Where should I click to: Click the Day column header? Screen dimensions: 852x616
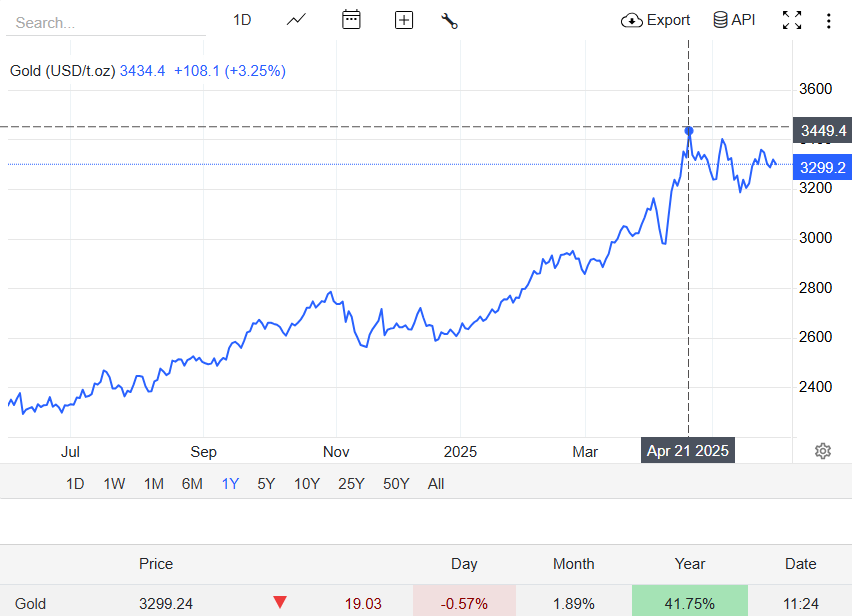[x=464, y=564]
